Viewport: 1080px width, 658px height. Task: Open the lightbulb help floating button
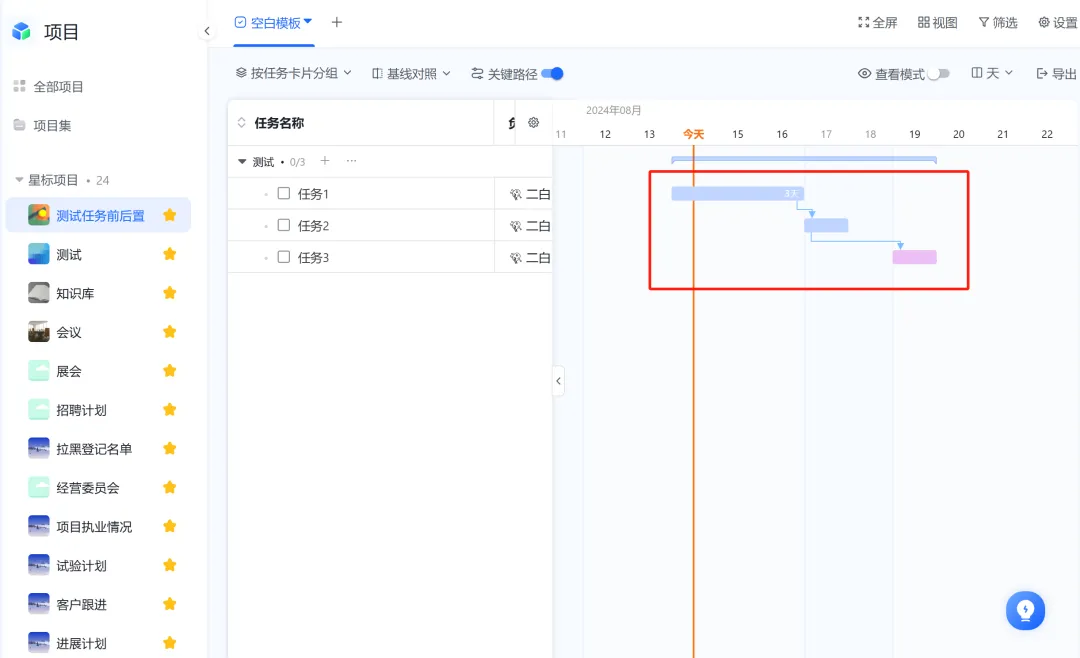point(1026,610)
